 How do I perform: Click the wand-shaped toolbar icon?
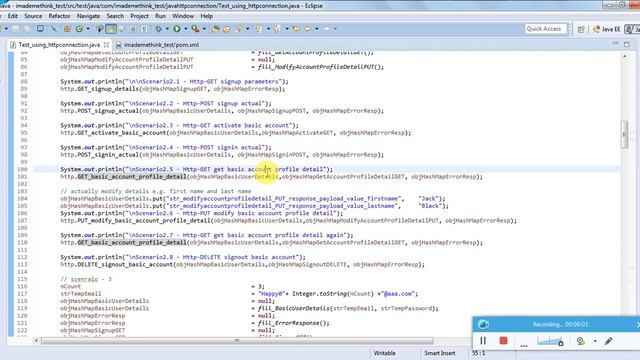pyautogui.click(x=53, y=29)
